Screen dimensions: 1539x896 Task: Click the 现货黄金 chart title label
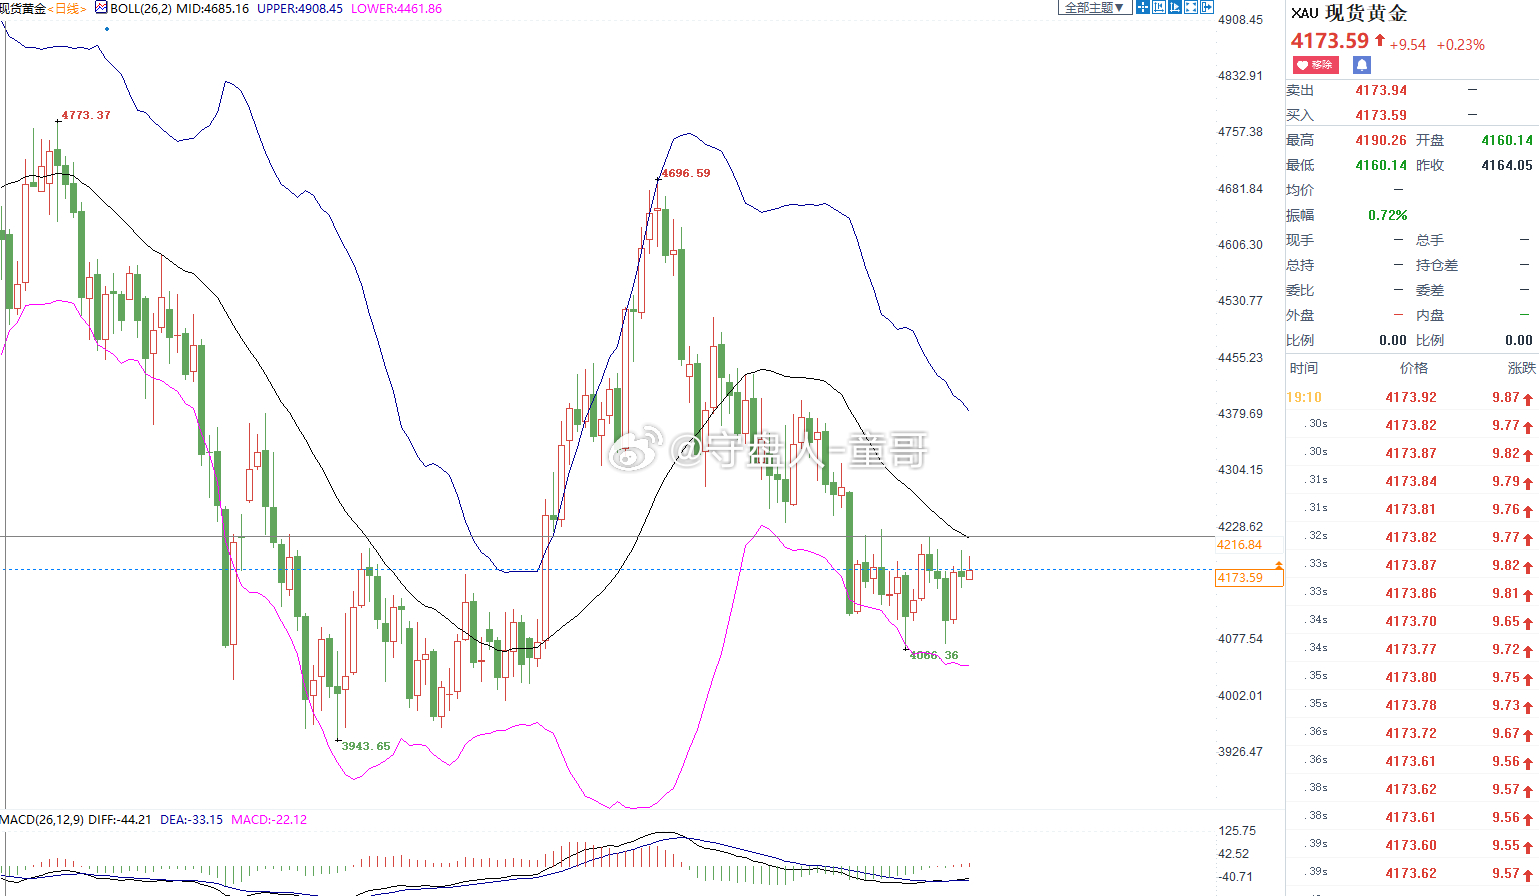[x=23, y=9]
